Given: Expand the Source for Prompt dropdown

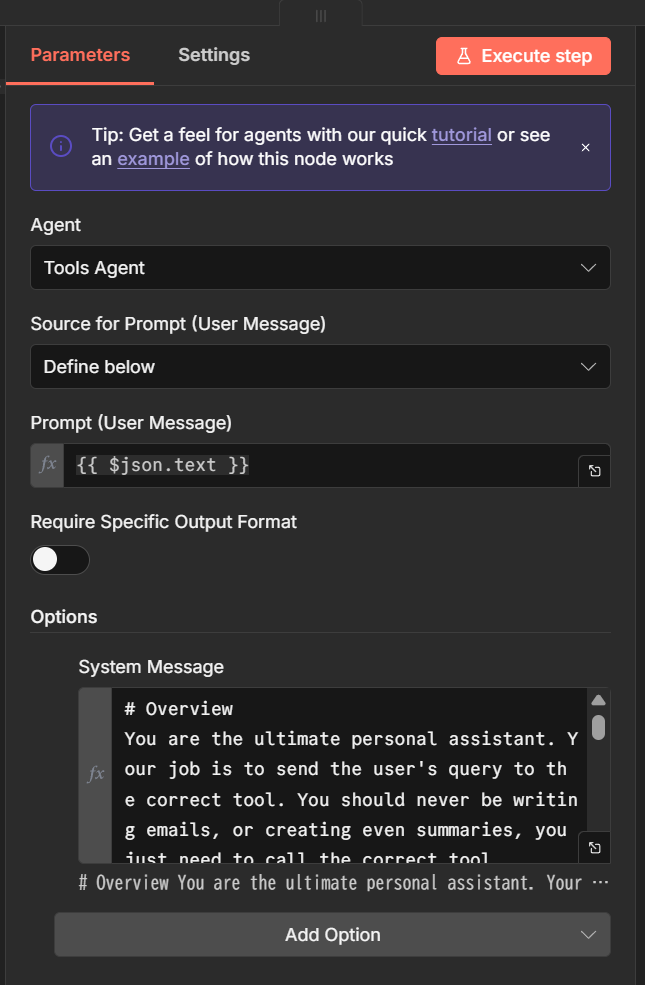Looking at the screenshot, I should point(320,367).
